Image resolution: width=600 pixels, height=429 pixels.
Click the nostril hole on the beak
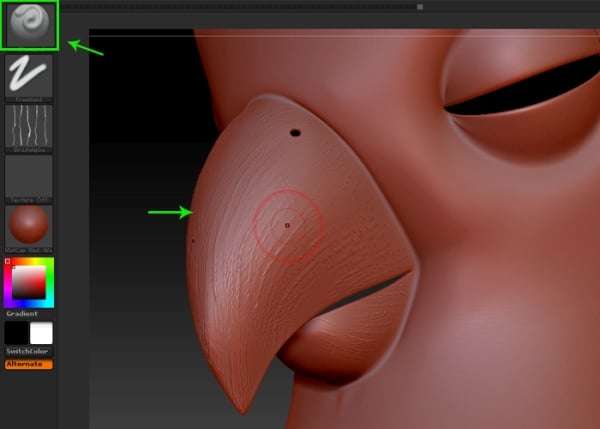tap(295, 133)
